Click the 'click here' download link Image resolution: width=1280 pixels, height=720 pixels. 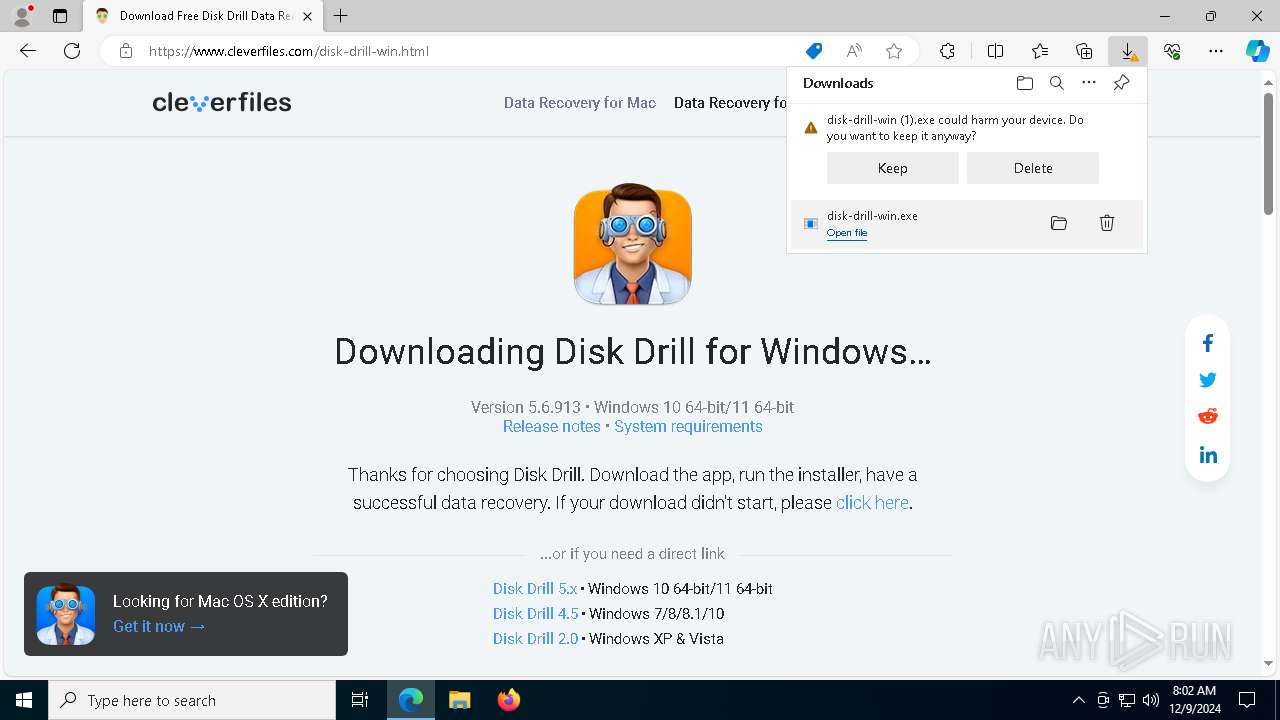[x=872, y=502]
